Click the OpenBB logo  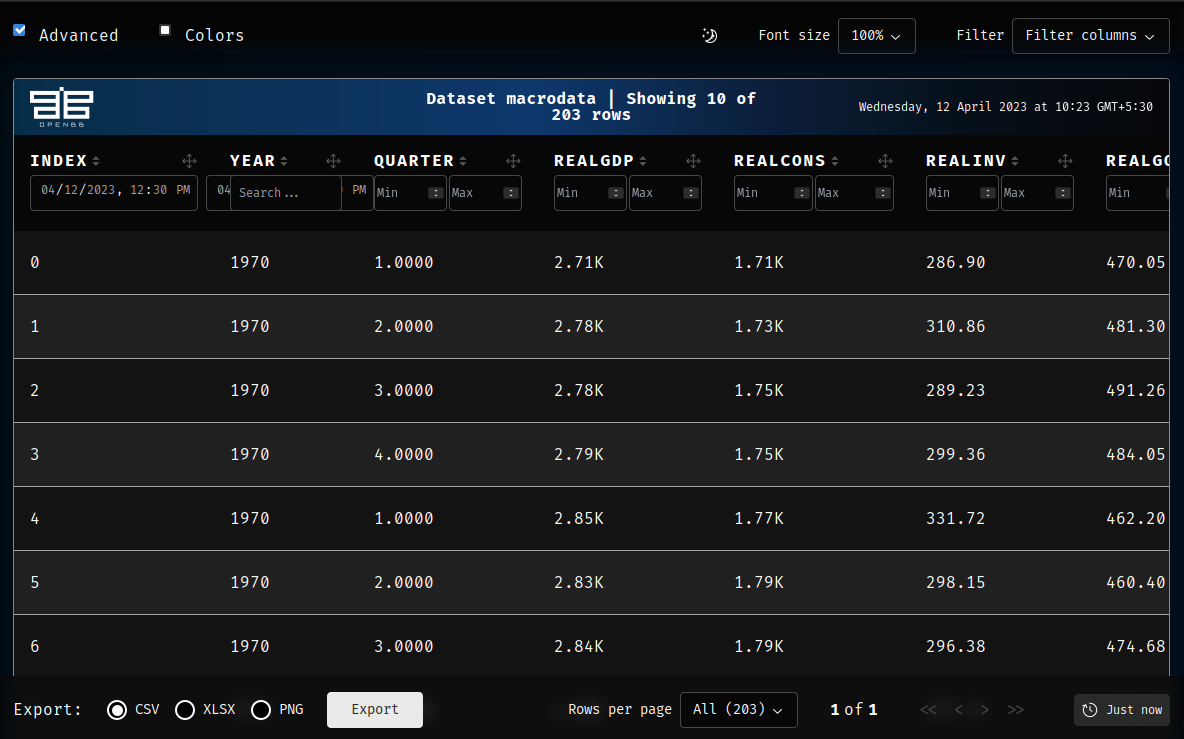coord(61,107)
